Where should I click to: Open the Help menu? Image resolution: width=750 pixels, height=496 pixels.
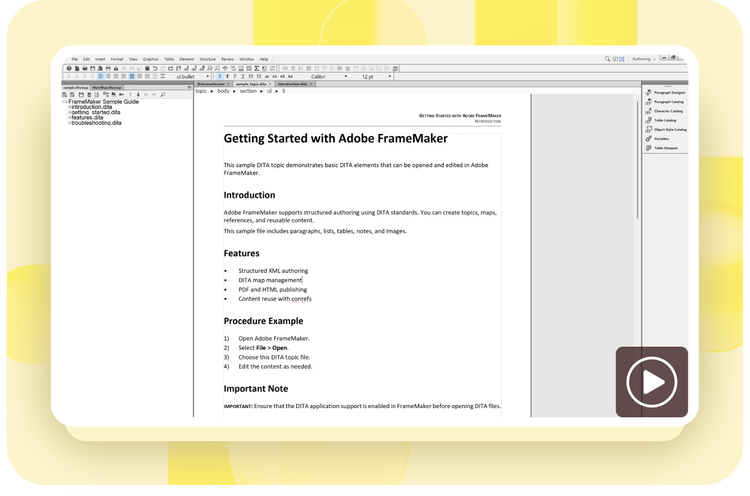(264, 59)
